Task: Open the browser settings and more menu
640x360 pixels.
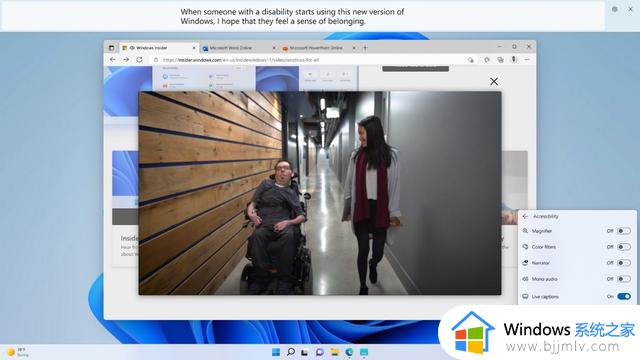Action: (x=527, y=60)
